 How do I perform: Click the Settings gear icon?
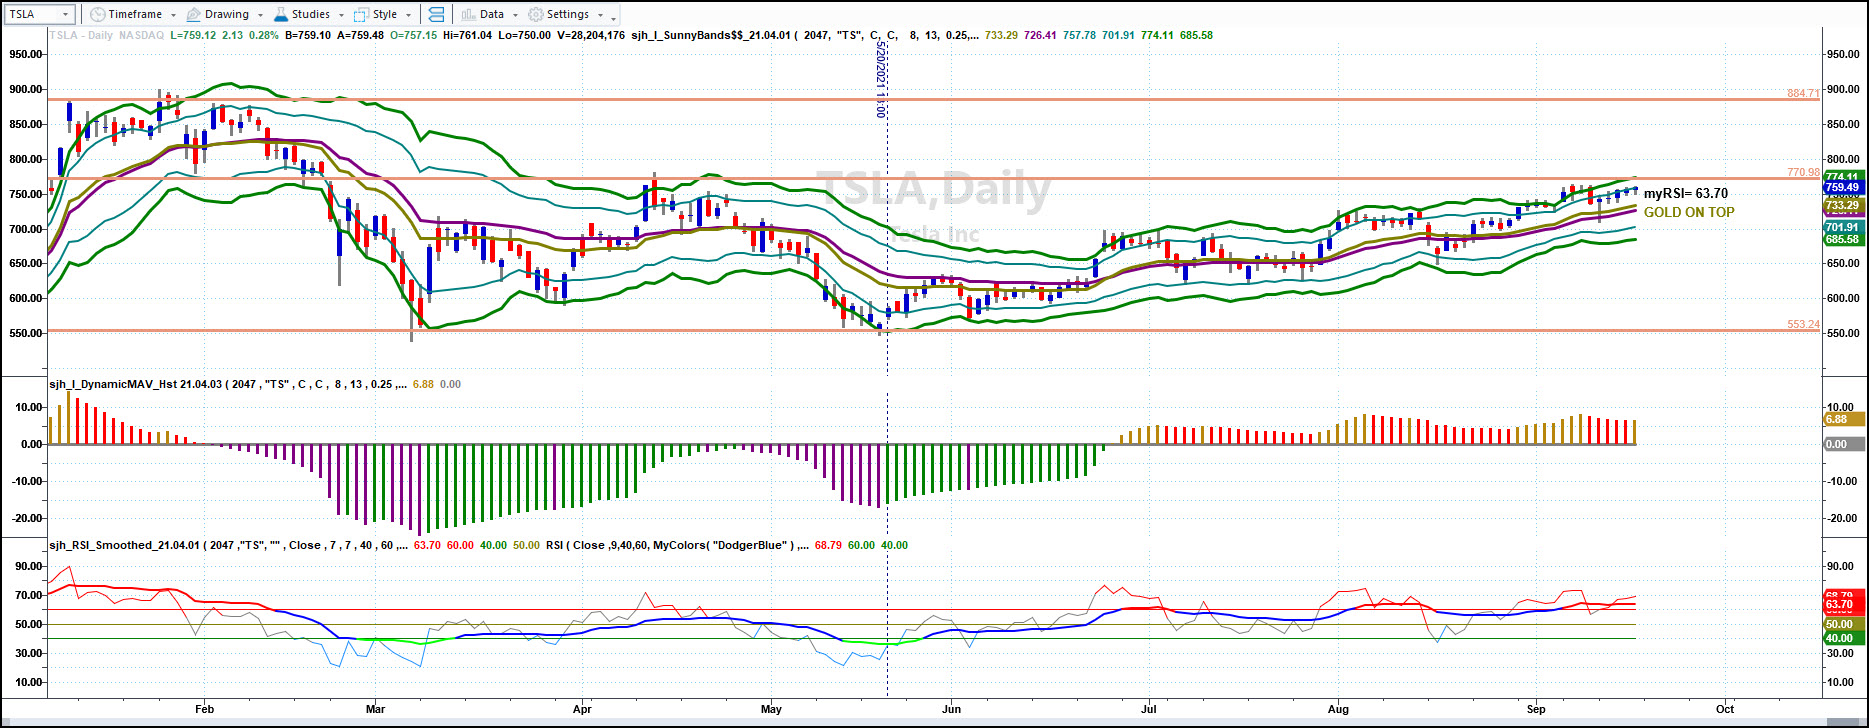pos(535,14)
